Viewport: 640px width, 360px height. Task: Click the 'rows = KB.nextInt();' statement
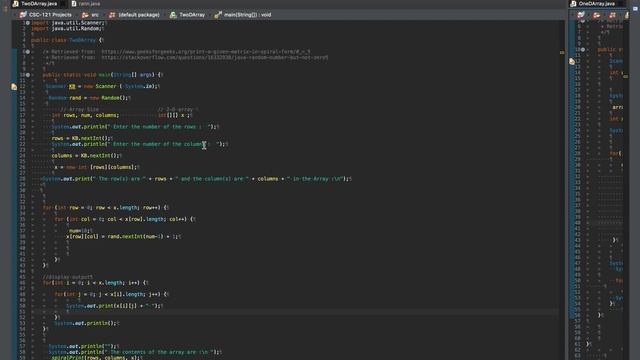pyautogui.click(x=82, y=138)
